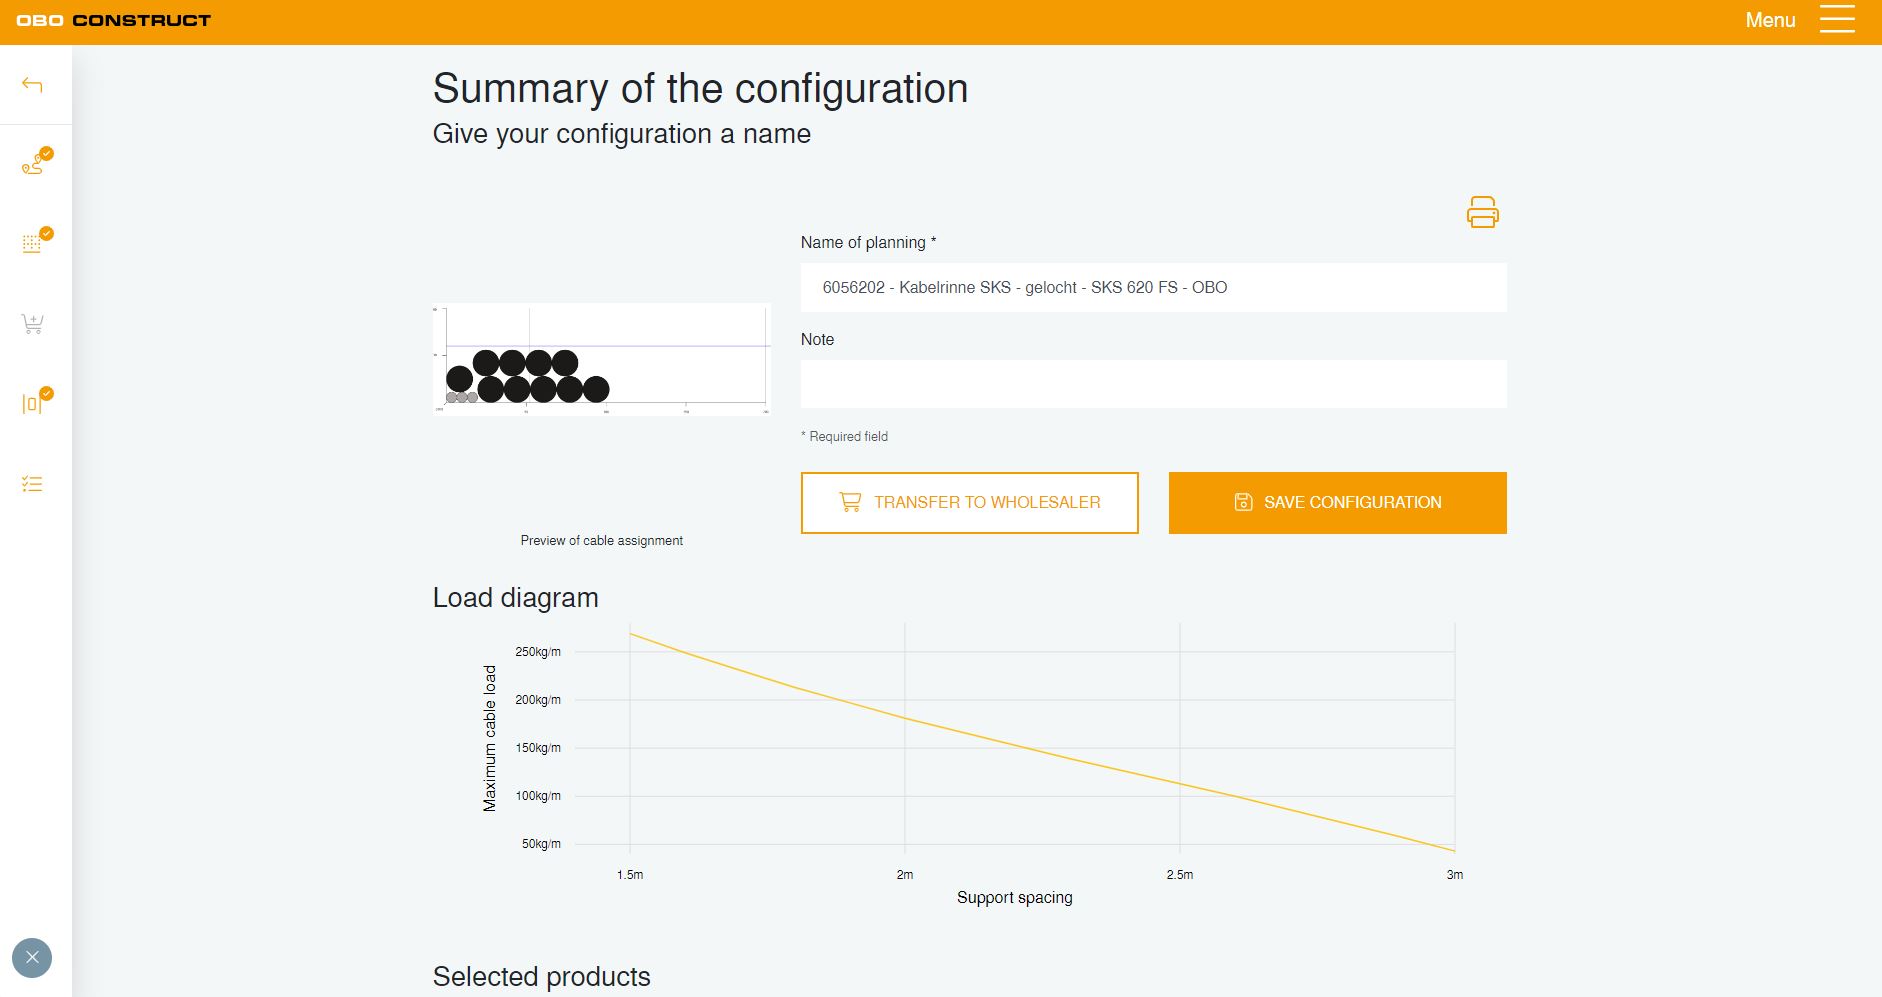Click the Name of planning field
The image size is (1882, 997).
[1153, 288]
